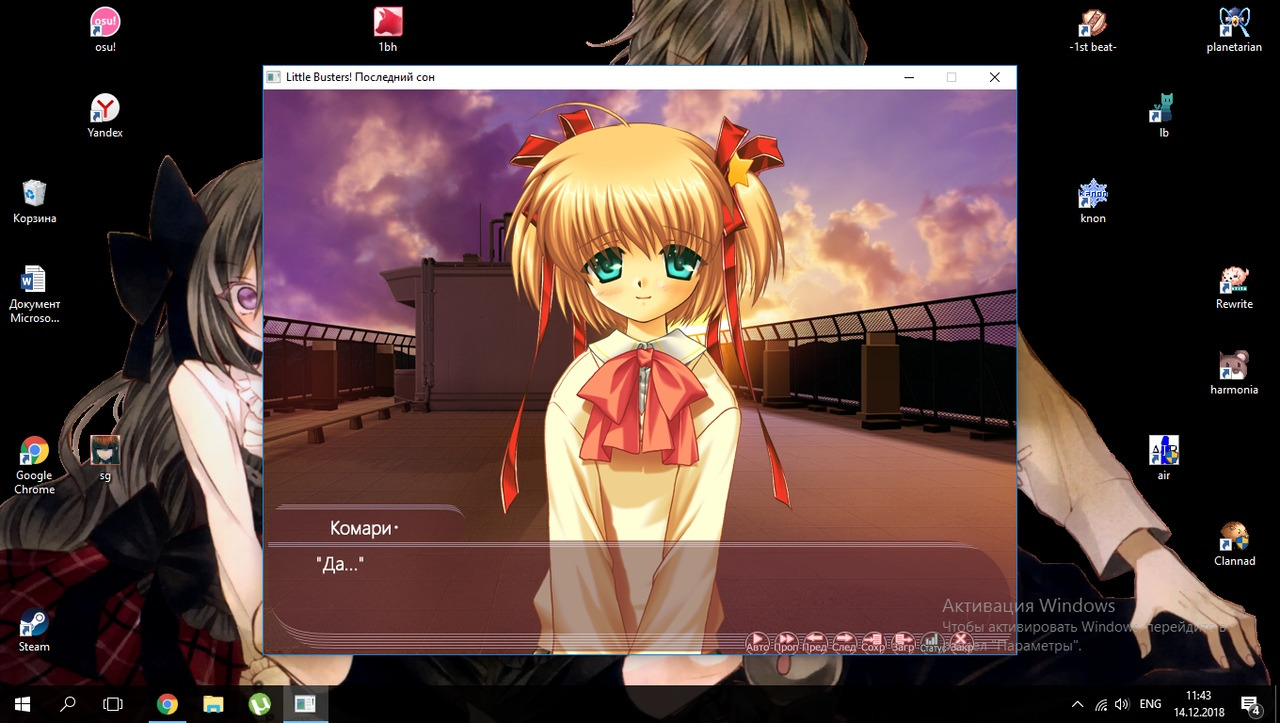This screenshot has width=1280, height=723.
Task: Go back with the Пред arrow
Action: pyautogui.click(x=815, y=640)
